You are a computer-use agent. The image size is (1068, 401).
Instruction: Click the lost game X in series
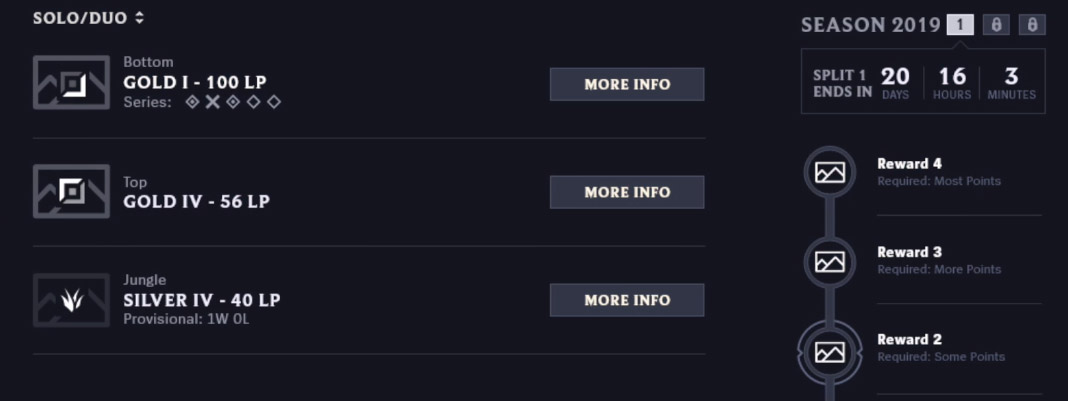click(x=213, y=102)
